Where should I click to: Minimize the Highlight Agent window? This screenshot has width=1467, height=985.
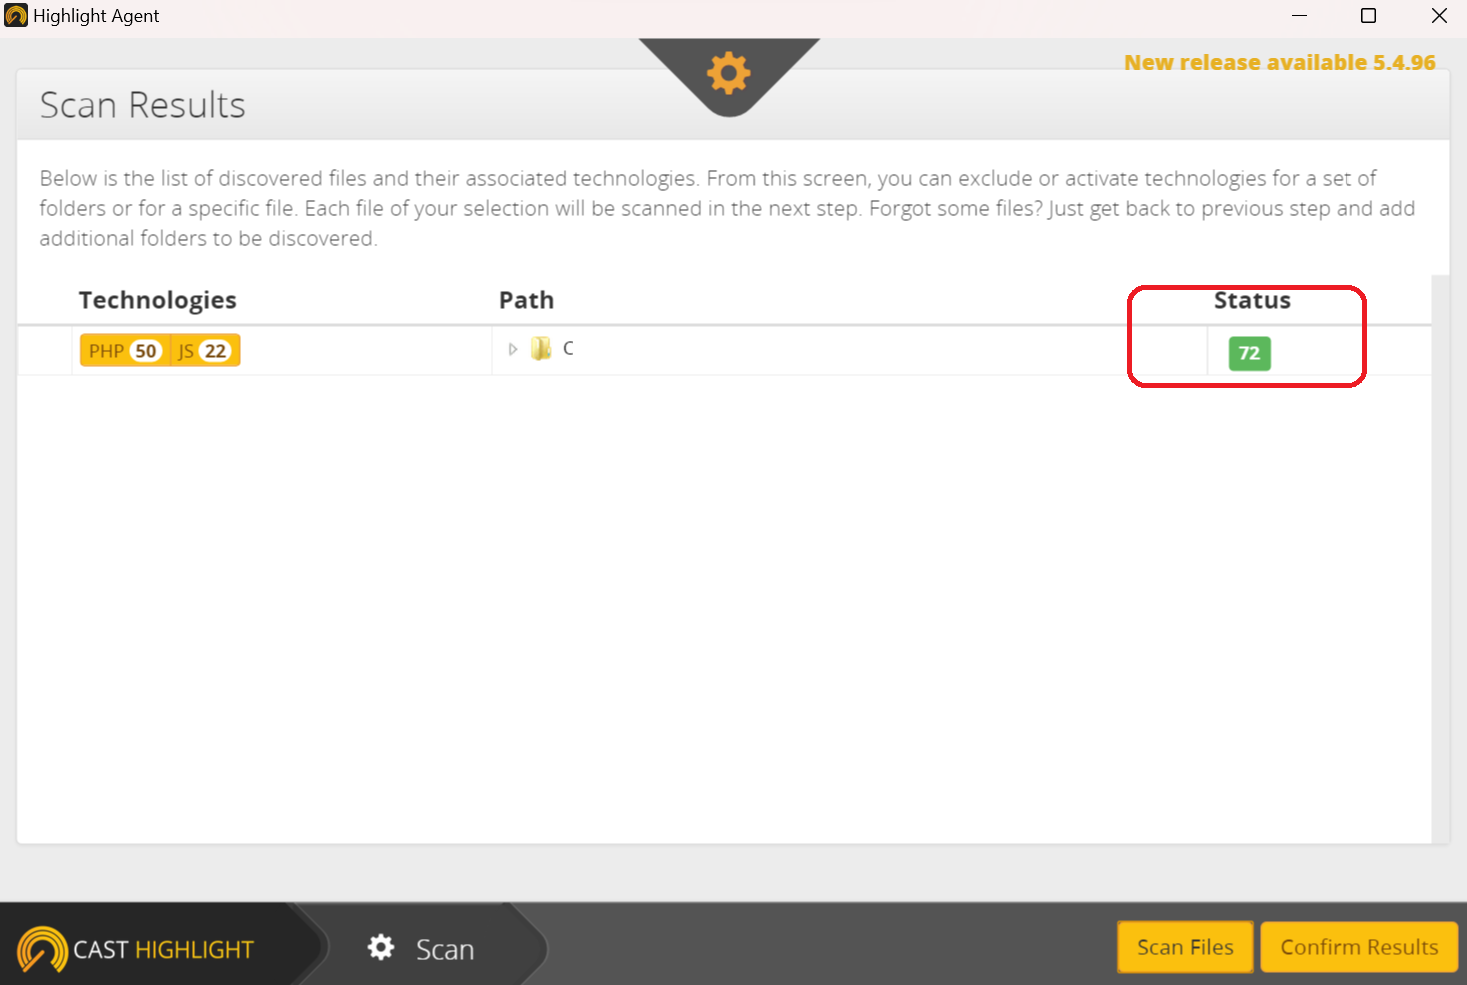[1299, 16]
